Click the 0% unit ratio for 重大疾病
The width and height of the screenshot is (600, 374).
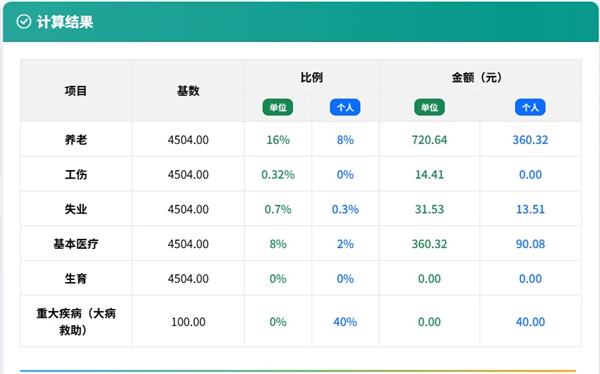tap(278, 322)
